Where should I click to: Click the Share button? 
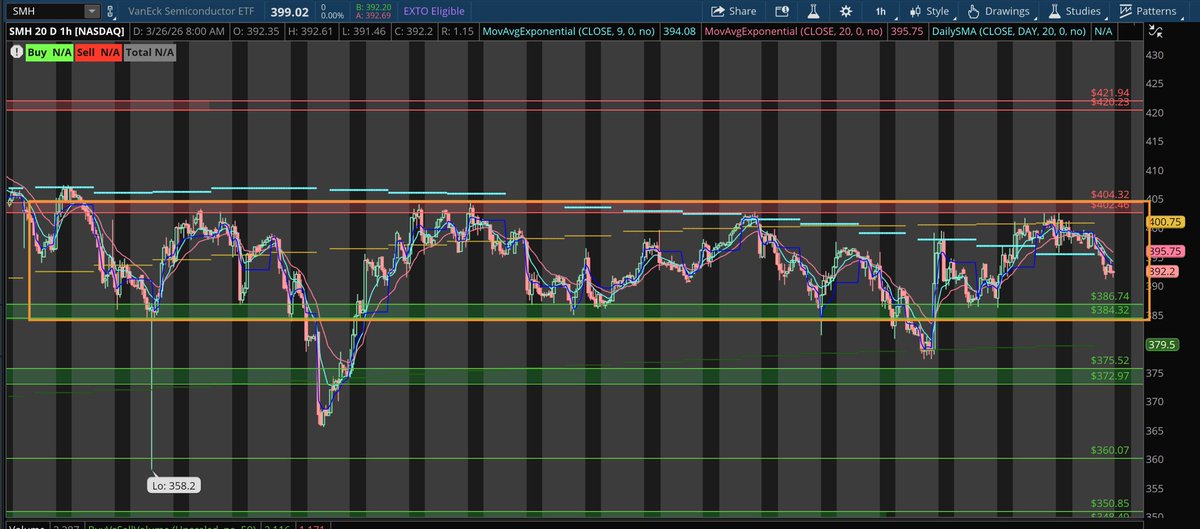click(x=734, y=11)
